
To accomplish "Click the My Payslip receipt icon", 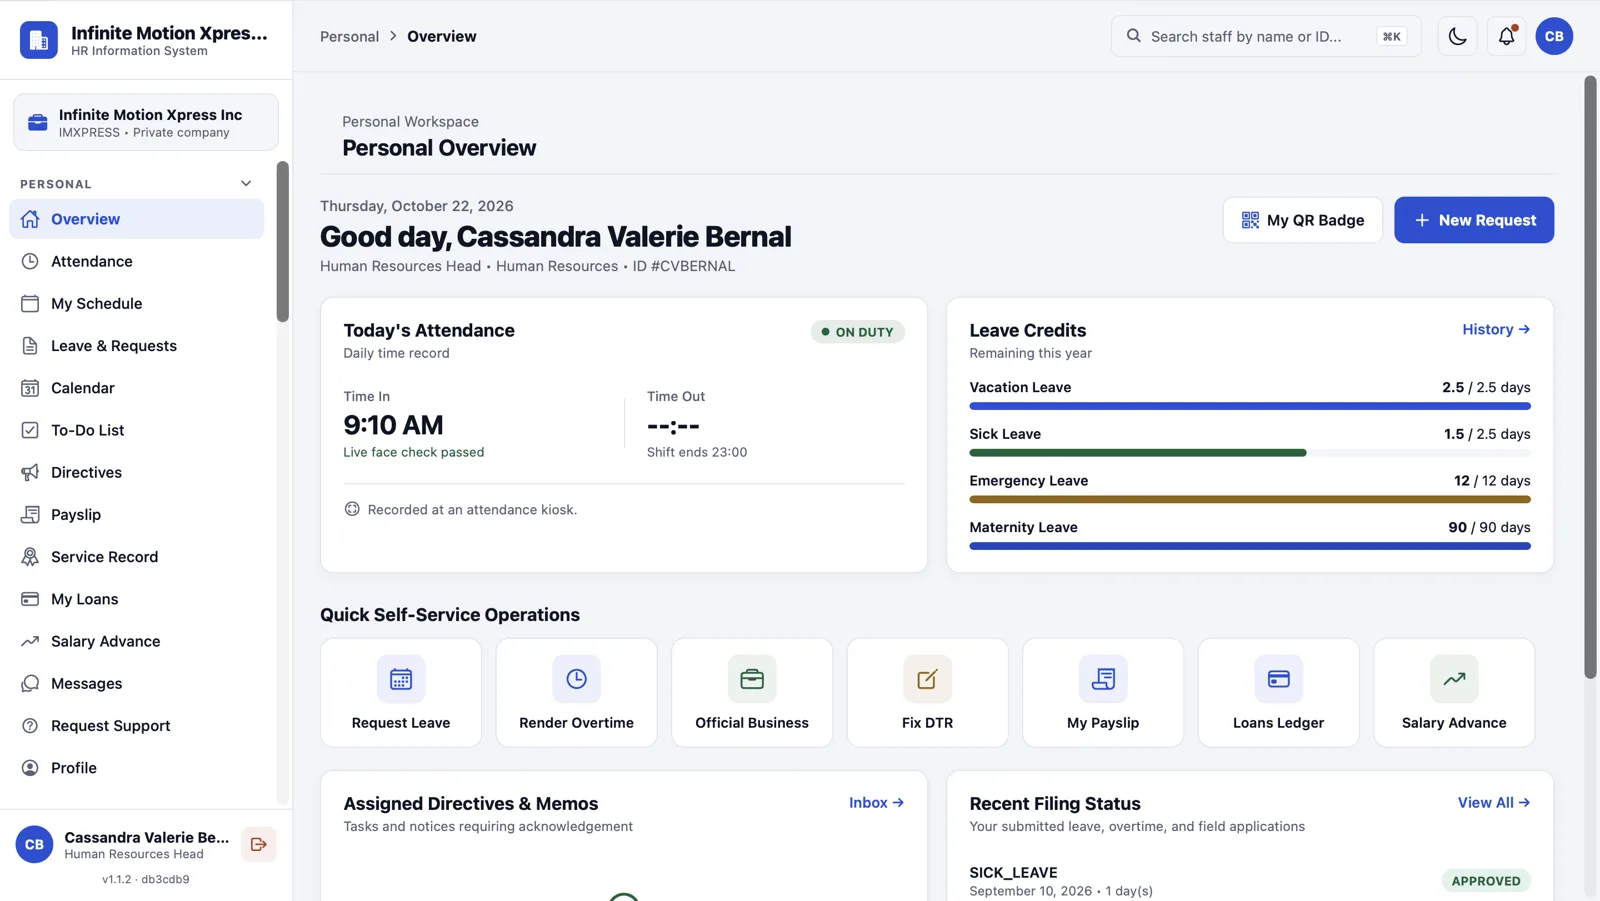I will coord(1103,679).
